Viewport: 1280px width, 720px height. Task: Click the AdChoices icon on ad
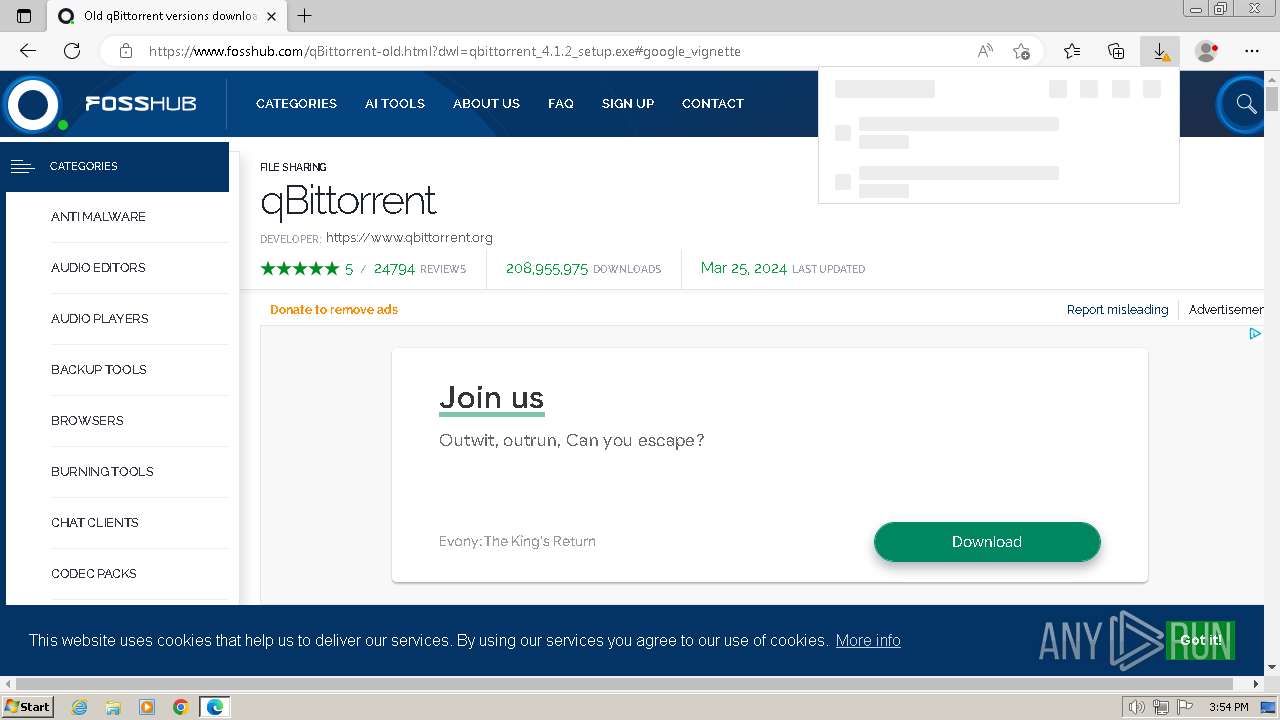pyautogui.click(x=1255, y=334)
